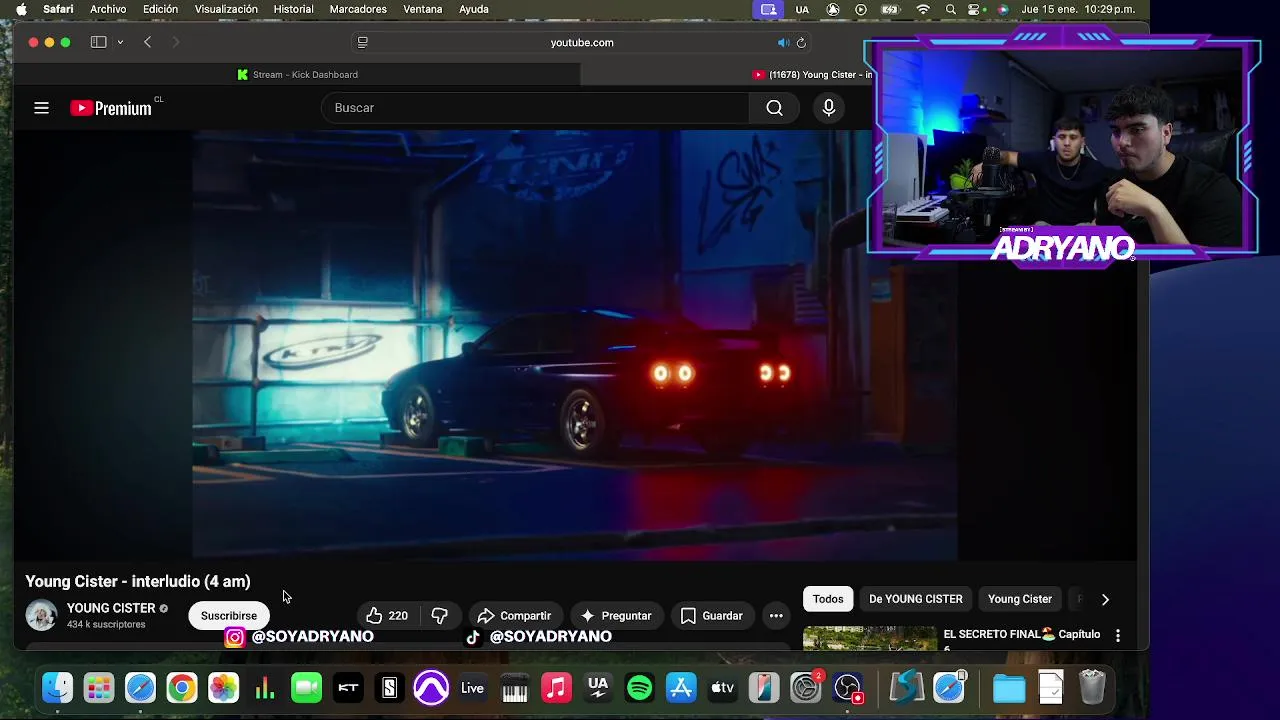Click the Compartir button
Screen dimensions: 1280x720
514,616
